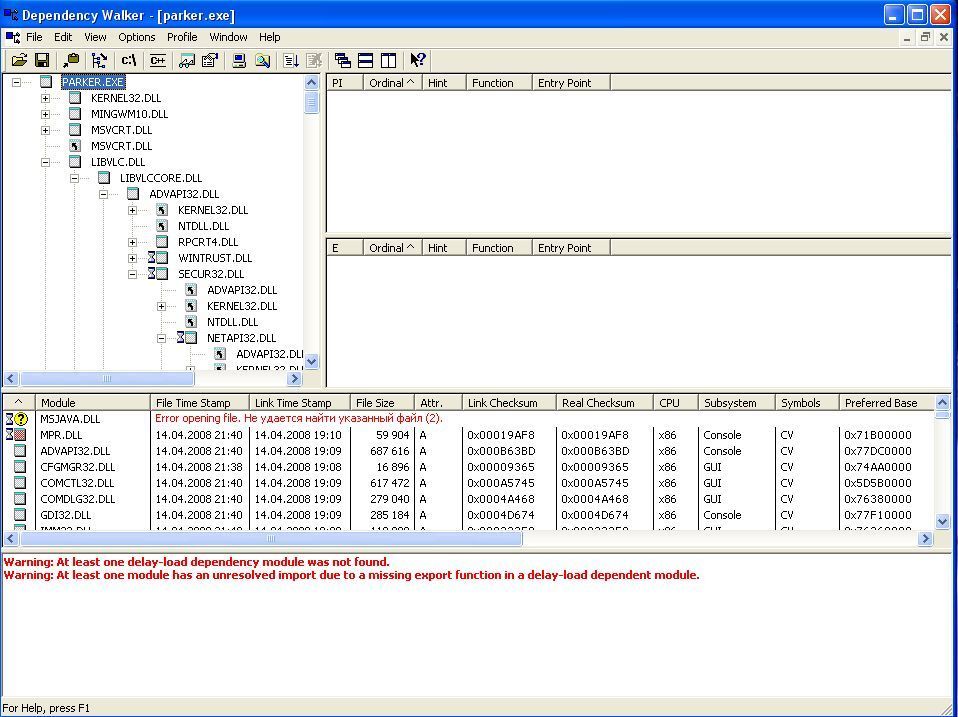Click the Cascade windows toolbar icon
The image size is (958, 717).
click(x=343, y=61)
